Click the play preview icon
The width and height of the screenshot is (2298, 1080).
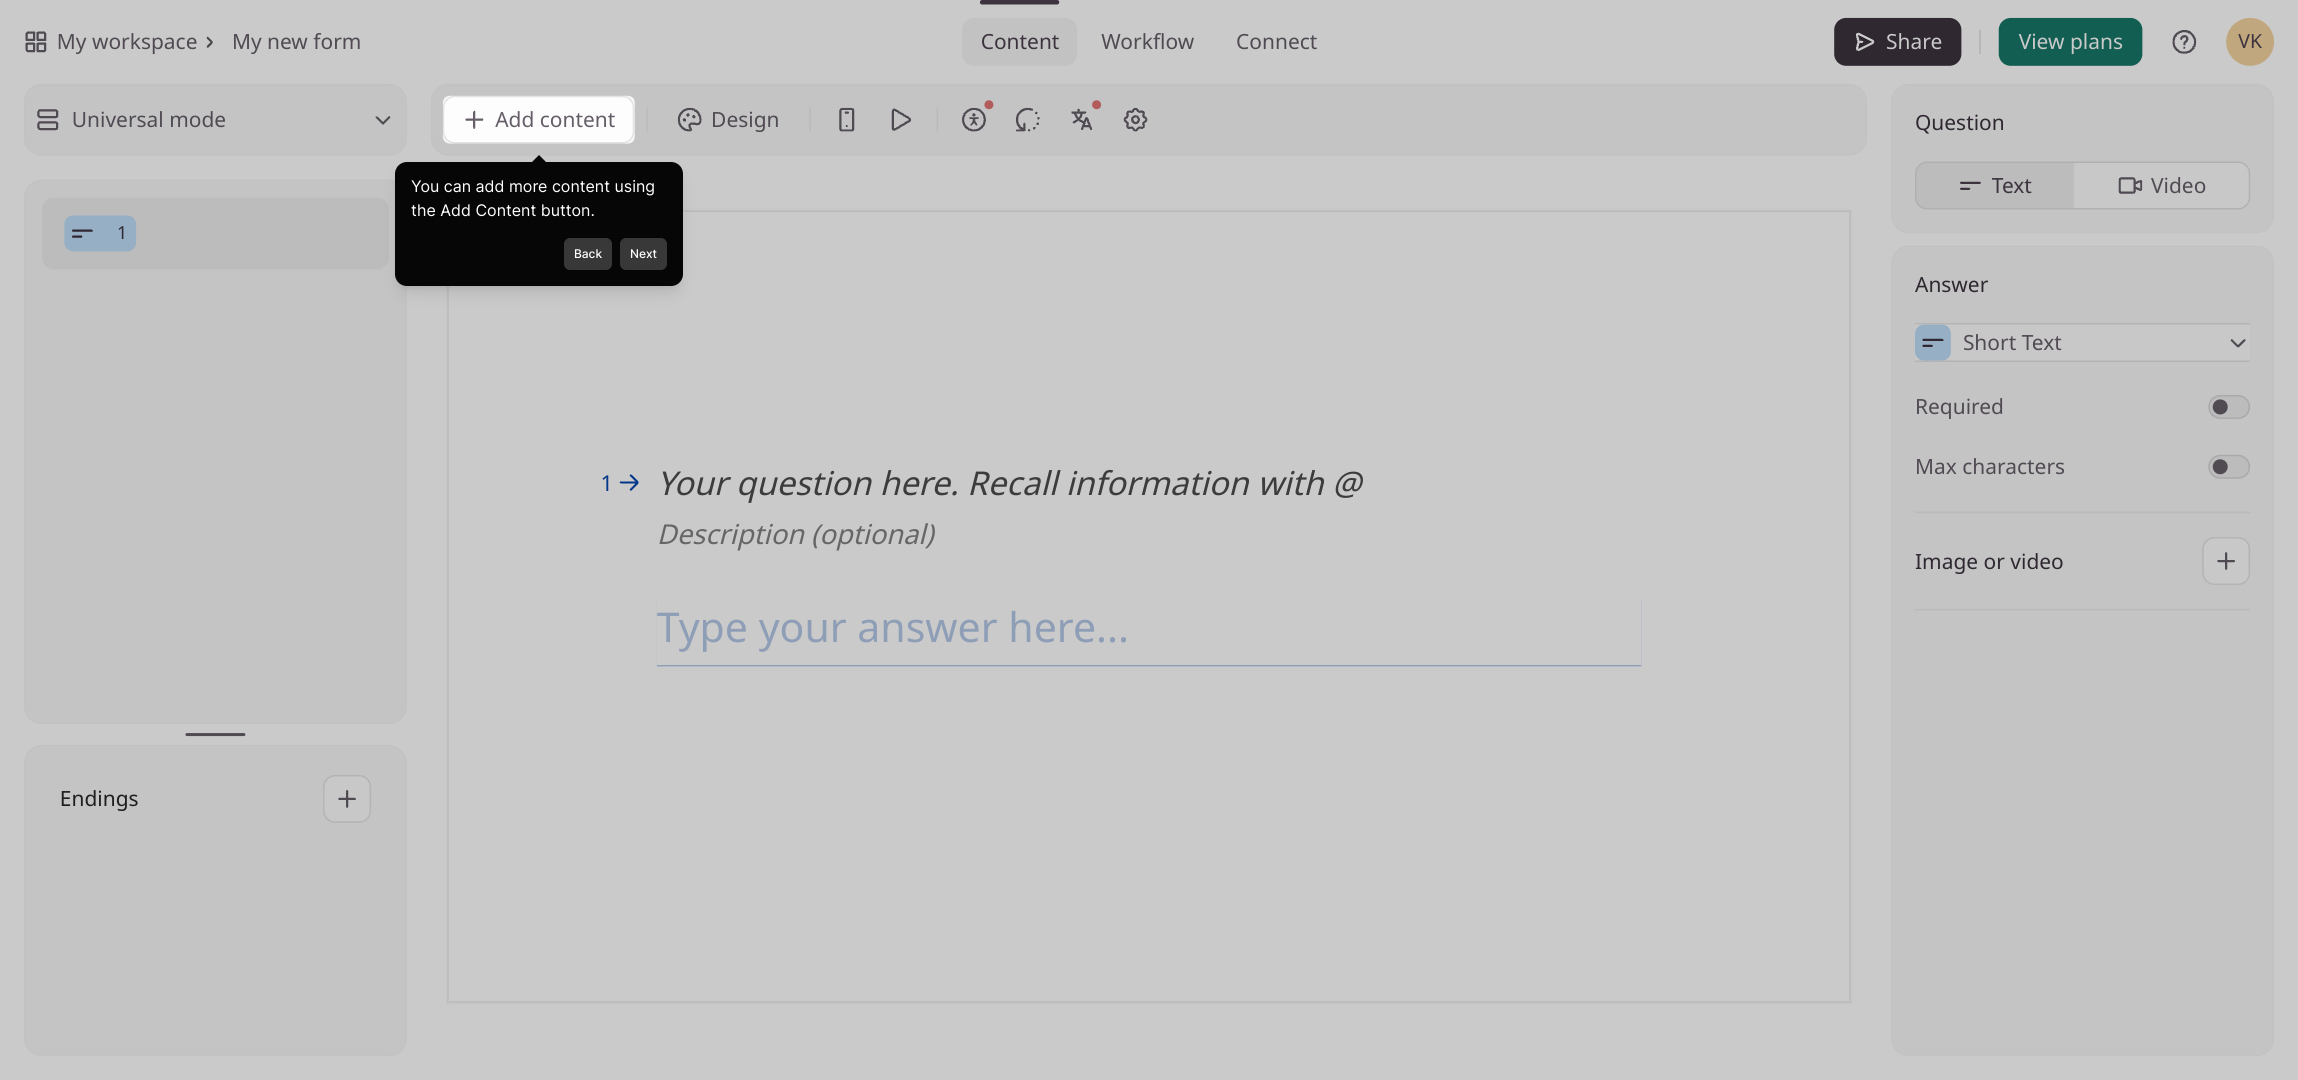(x=900, y=120)
